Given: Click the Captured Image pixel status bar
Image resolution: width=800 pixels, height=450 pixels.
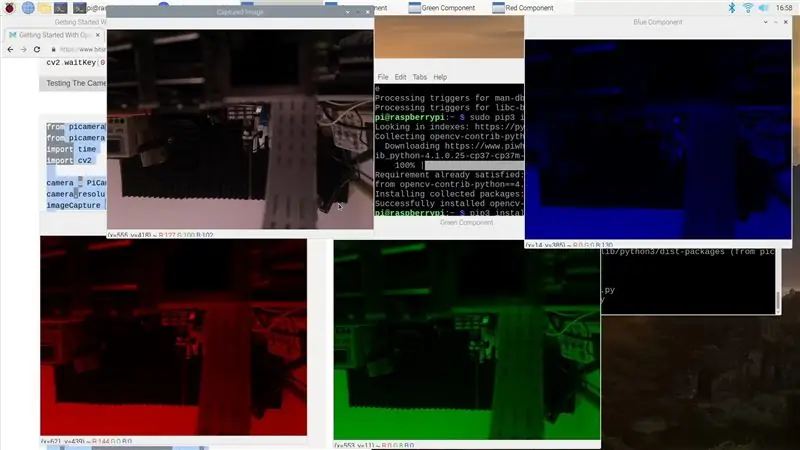Looking at the screenshot, I should [161, 235].
